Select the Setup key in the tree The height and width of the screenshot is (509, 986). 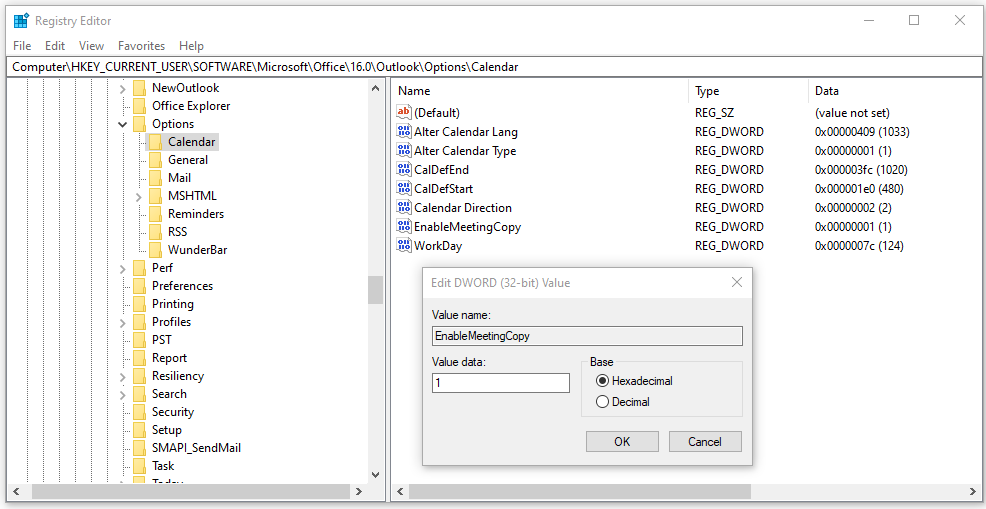click(167, 430)
